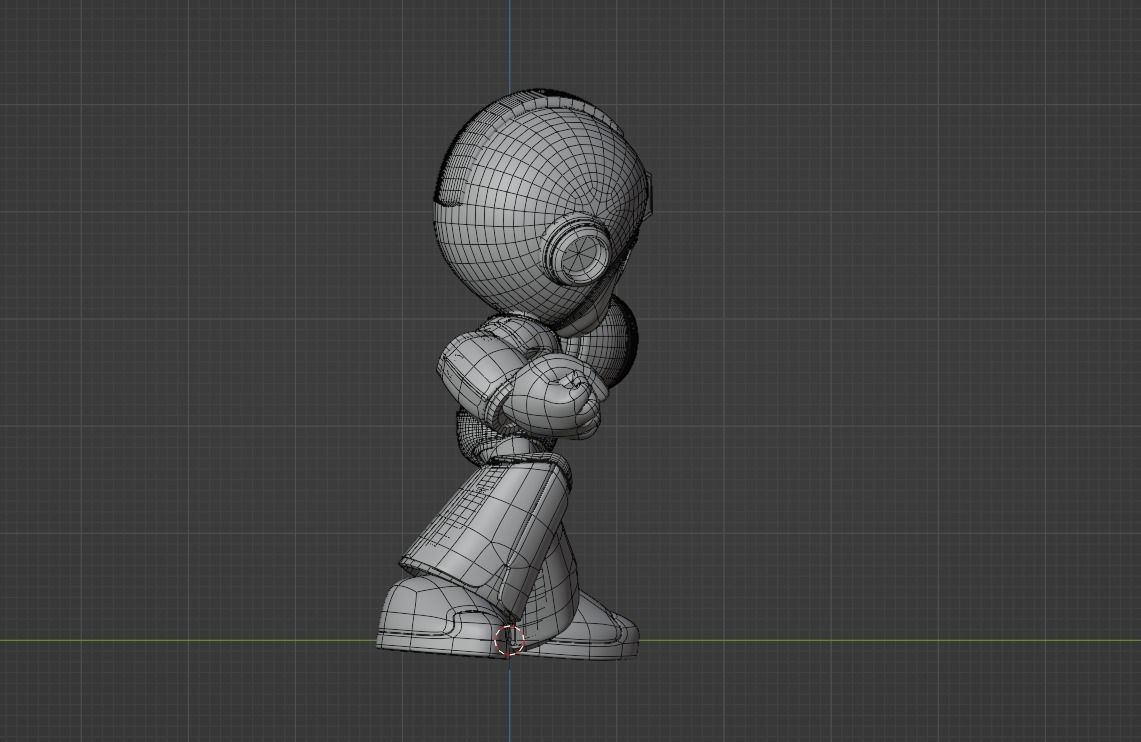Select the front foot on the left side
This screenshot has height=742, width=1141.
pos(442,616)
